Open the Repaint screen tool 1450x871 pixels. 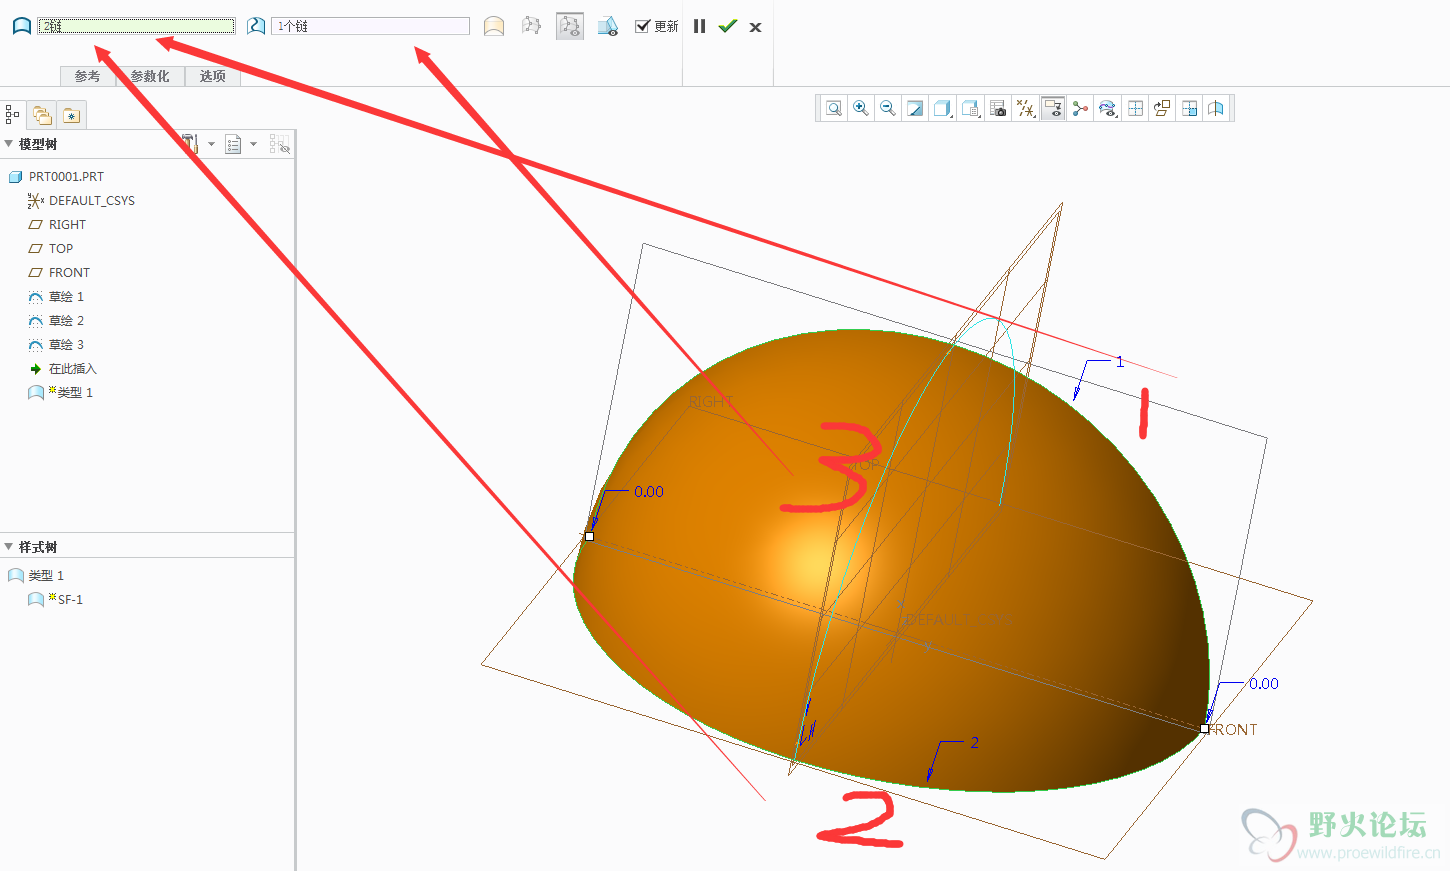[x=915, y=108]
